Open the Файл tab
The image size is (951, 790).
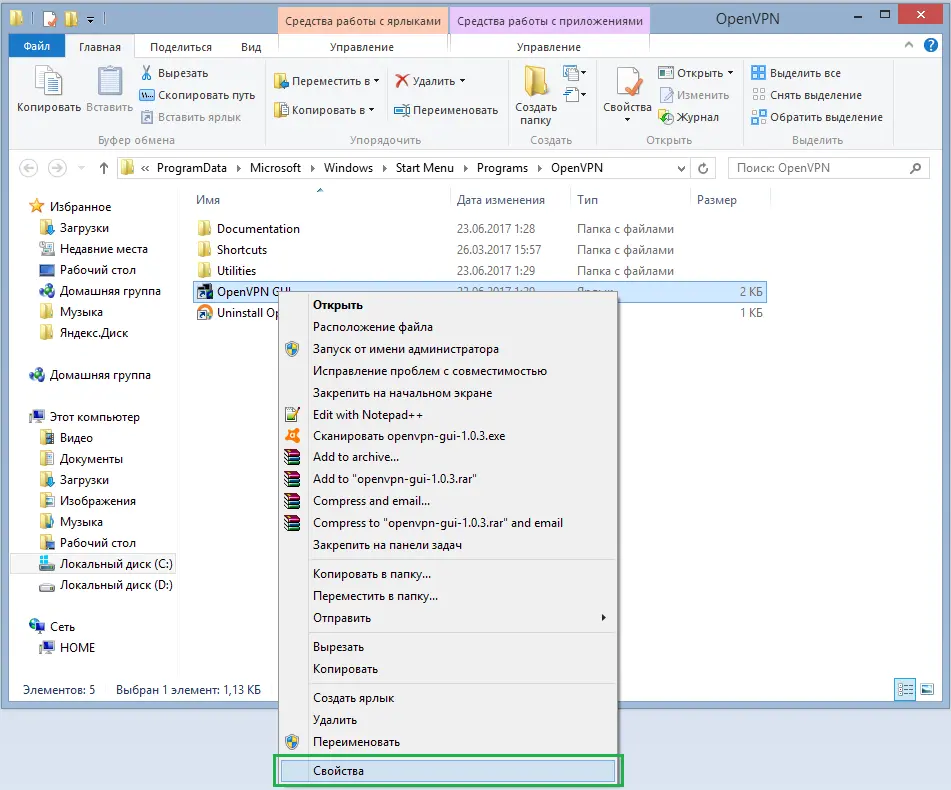coord(36,46)
